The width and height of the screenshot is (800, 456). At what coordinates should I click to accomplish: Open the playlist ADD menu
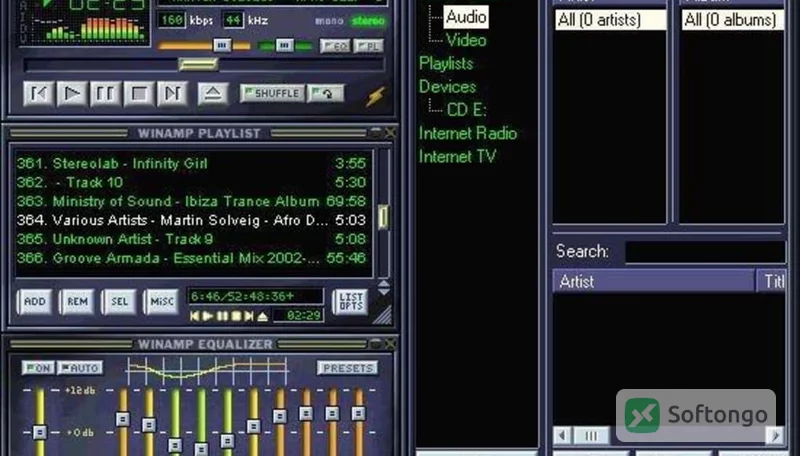[35, 301]
